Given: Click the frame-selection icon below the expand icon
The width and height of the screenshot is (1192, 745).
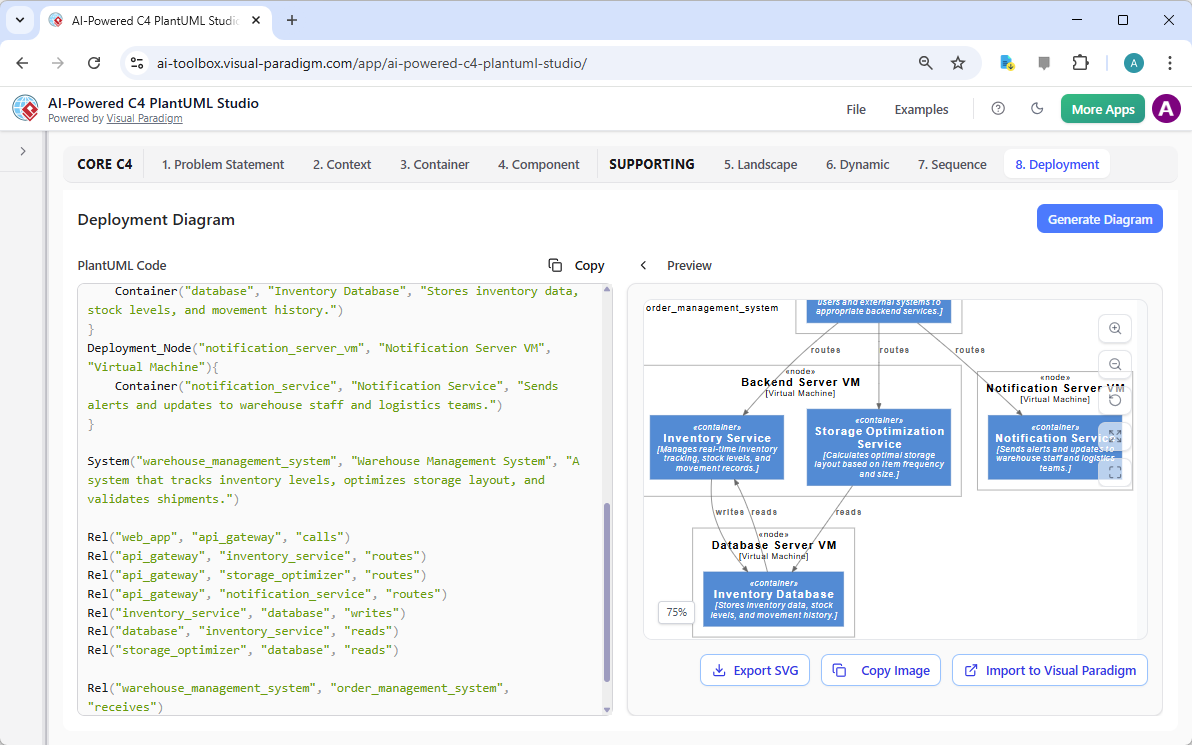Looking at the screenshot, I should 1115,470.
